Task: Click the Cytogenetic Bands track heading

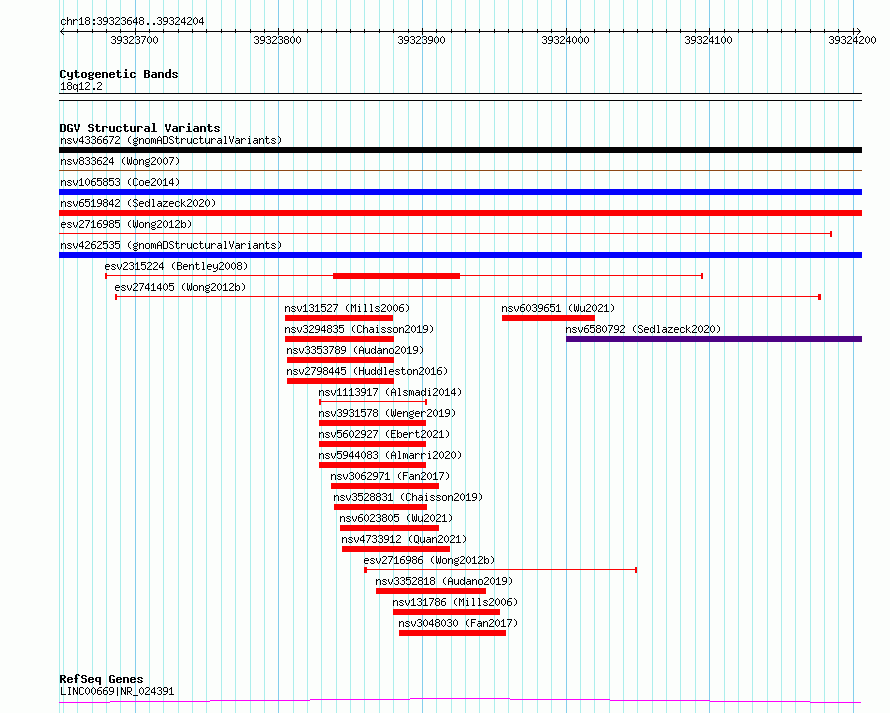Action: tap(119, 74)
